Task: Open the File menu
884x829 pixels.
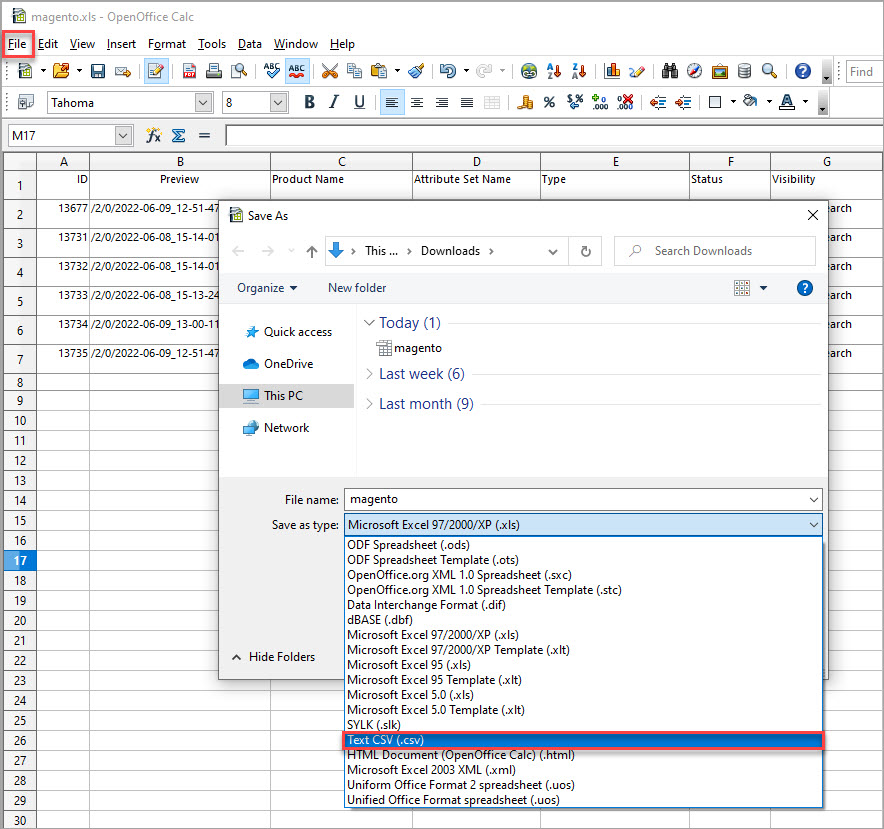Action: pyautogui.click(x=17, y=44)
